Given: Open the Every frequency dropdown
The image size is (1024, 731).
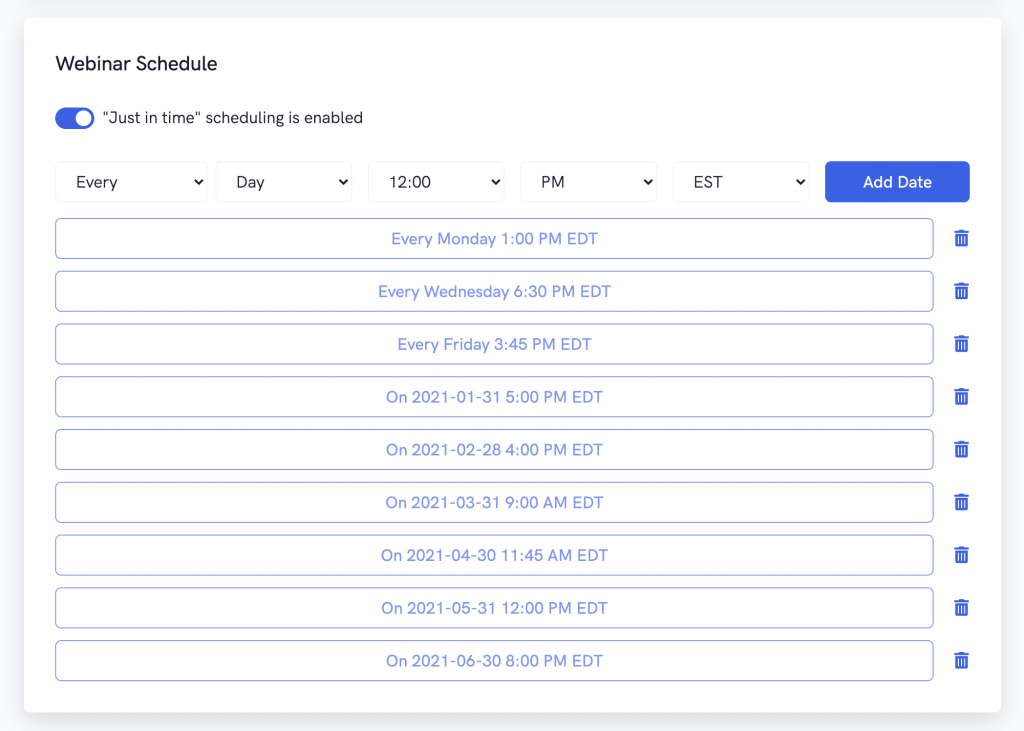Looking at the screenshot, I should [131, 182].
